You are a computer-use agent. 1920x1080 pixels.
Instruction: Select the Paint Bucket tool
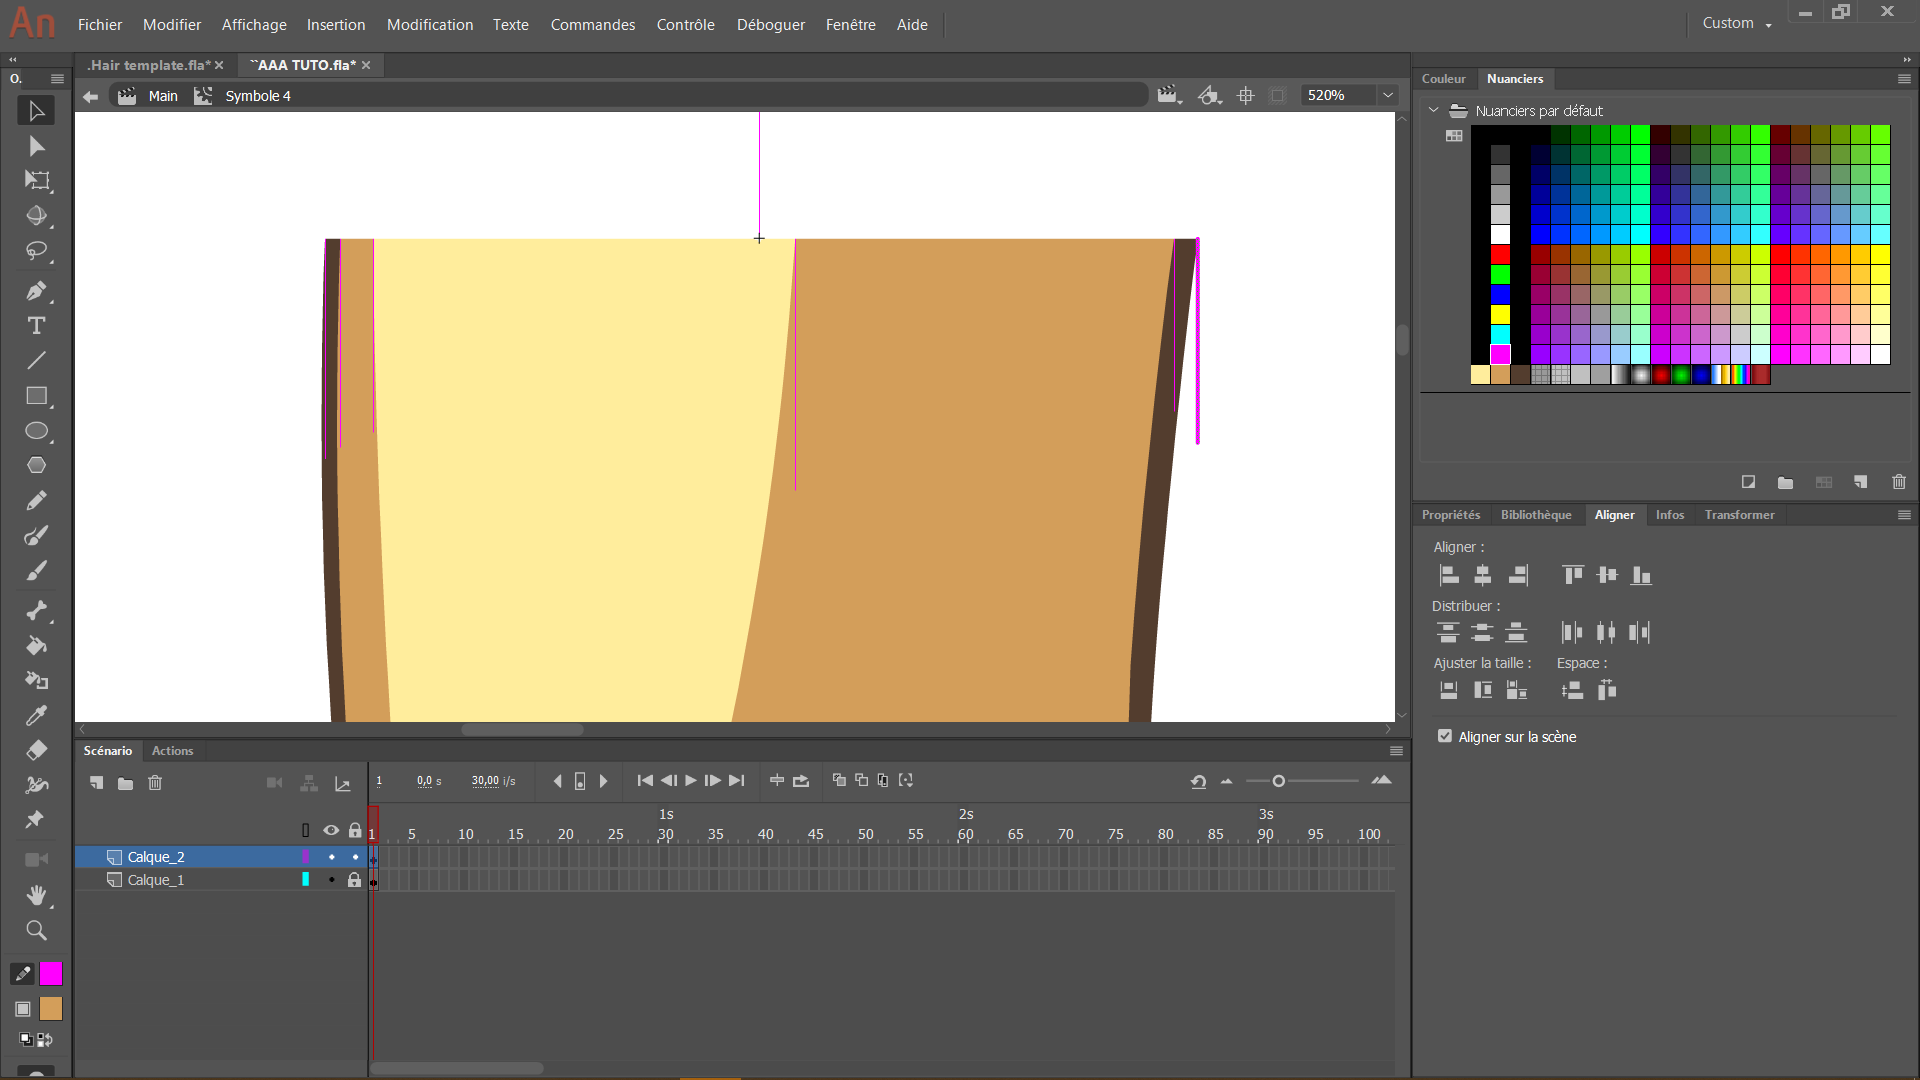36,645
